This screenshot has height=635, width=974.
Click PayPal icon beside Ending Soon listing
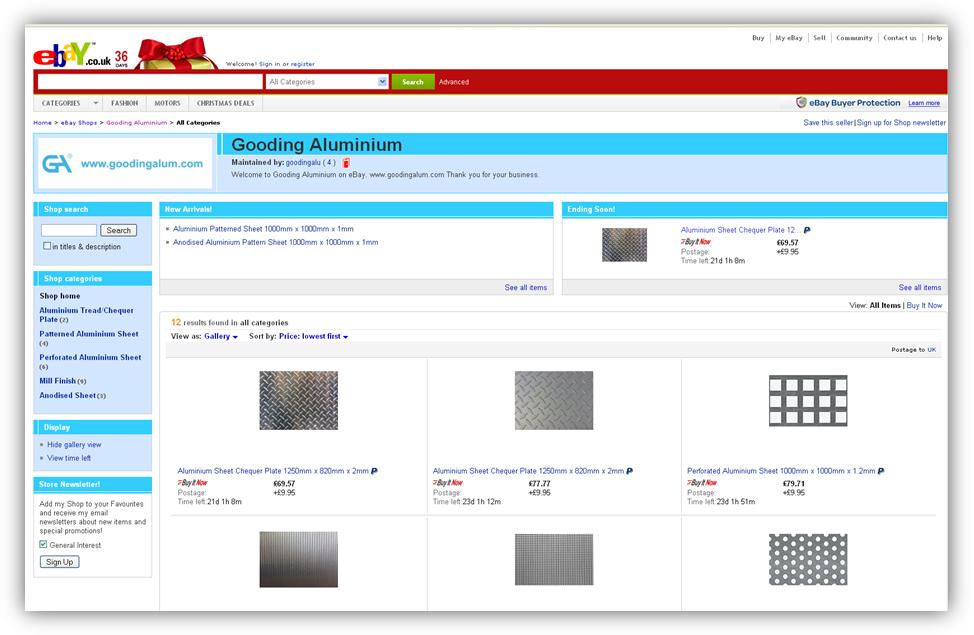pos(807,230)
